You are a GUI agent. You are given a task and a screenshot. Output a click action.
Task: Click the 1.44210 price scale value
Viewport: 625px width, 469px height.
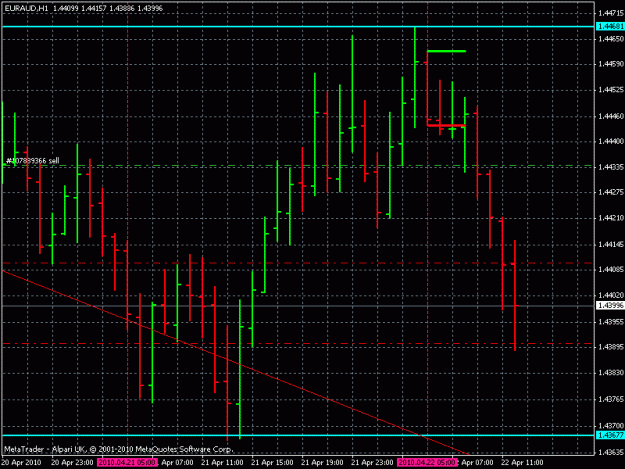pyautogui.click(x=611, y=218)
